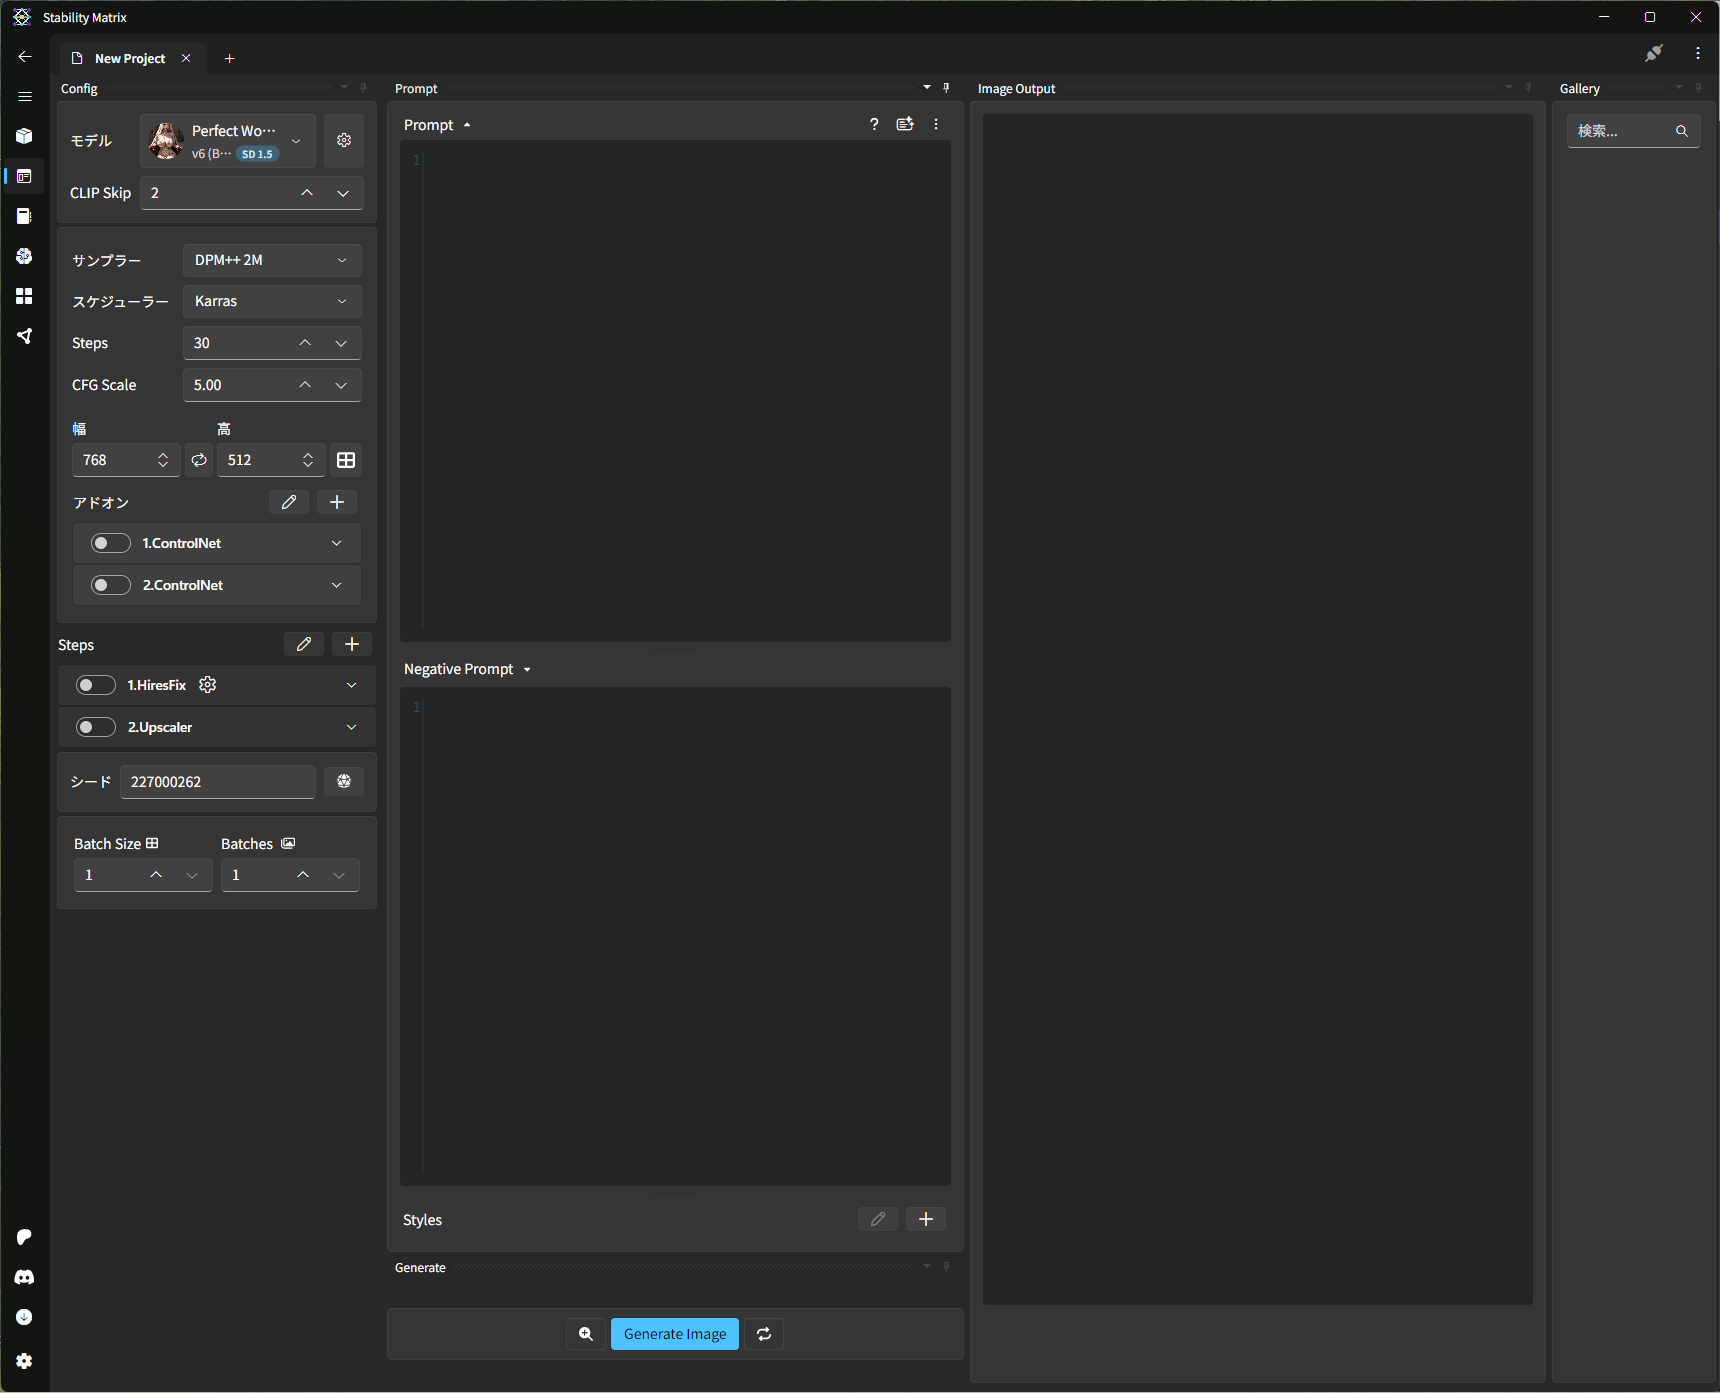
Task: Enable the 1.ControlNet addon toggle
Action: click(x=110, y=543)
